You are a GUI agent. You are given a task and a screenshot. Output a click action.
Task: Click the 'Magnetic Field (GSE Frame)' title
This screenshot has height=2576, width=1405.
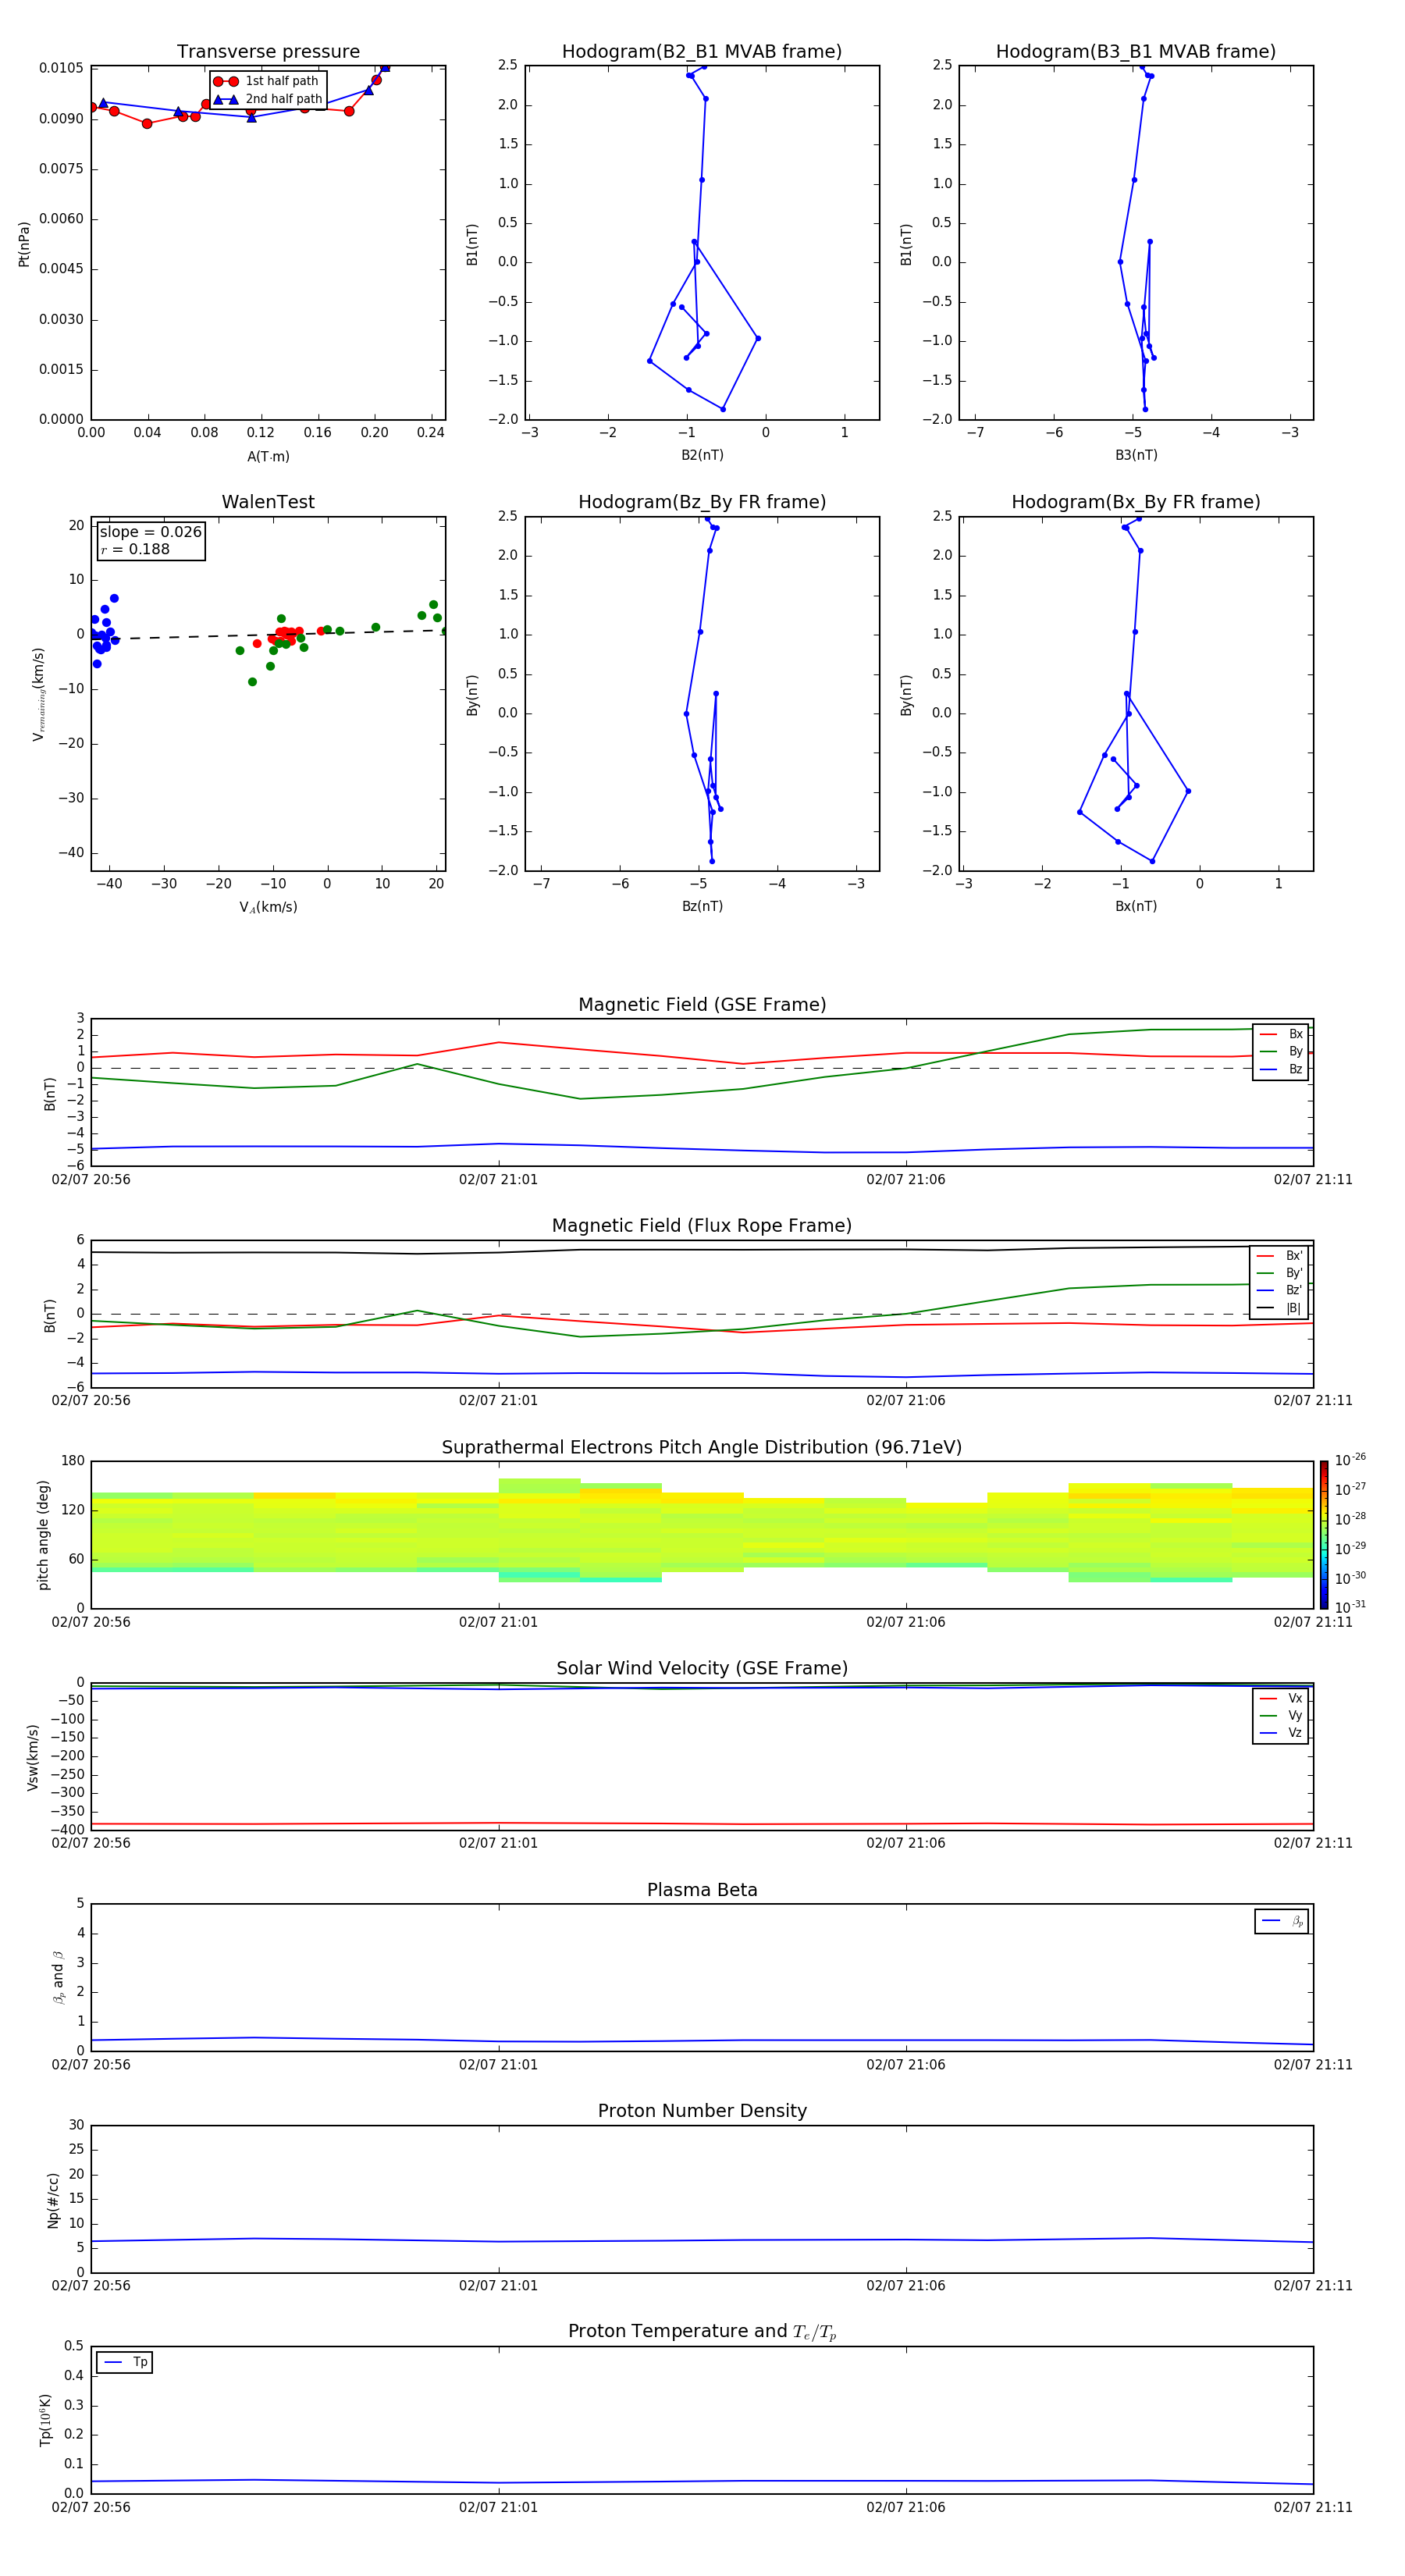702,1005
